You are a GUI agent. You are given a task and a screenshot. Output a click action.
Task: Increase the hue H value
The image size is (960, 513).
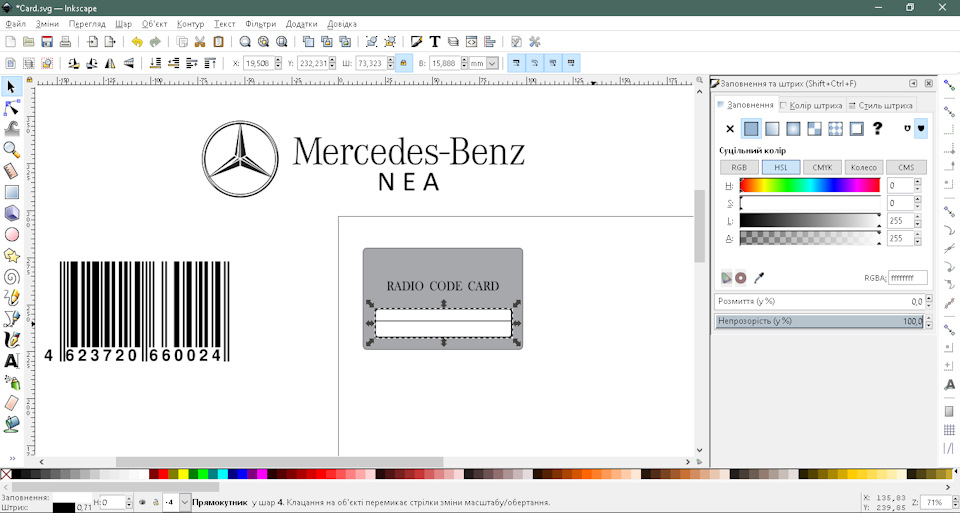(917, 182)
